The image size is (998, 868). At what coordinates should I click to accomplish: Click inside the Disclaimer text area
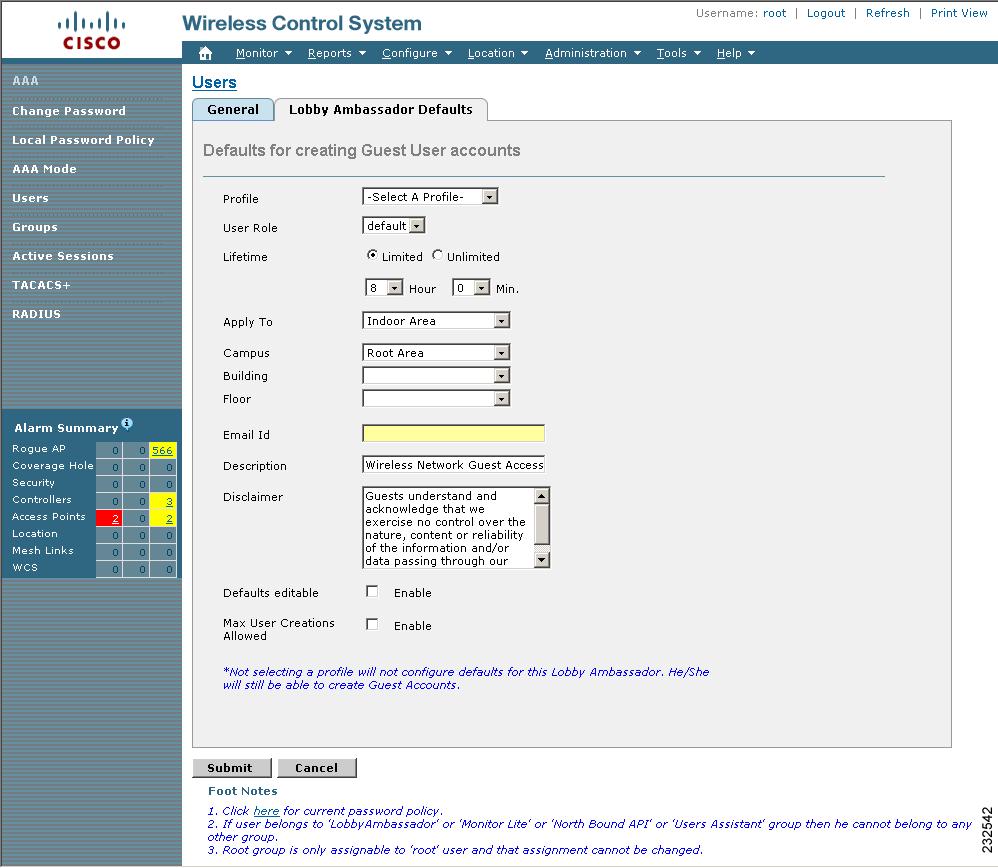point(449,528)
